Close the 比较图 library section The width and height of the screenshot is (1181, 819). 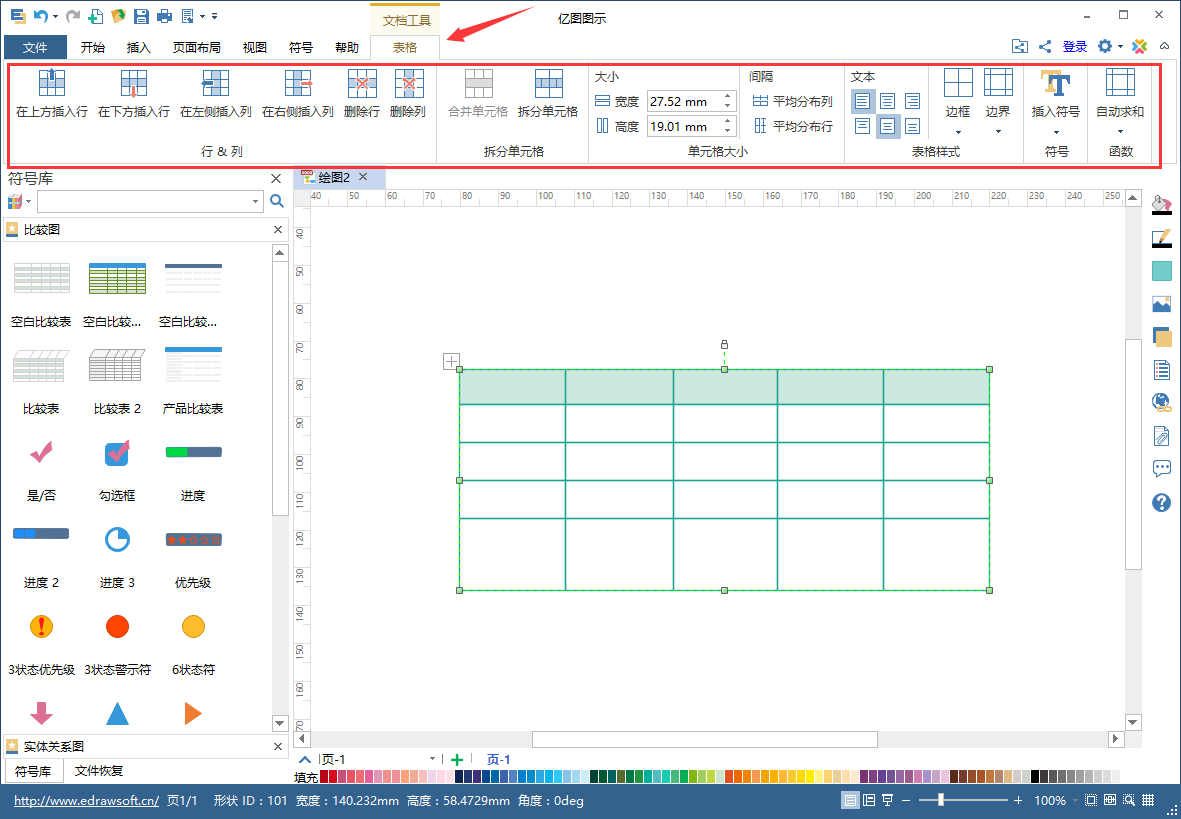point(278,229)
